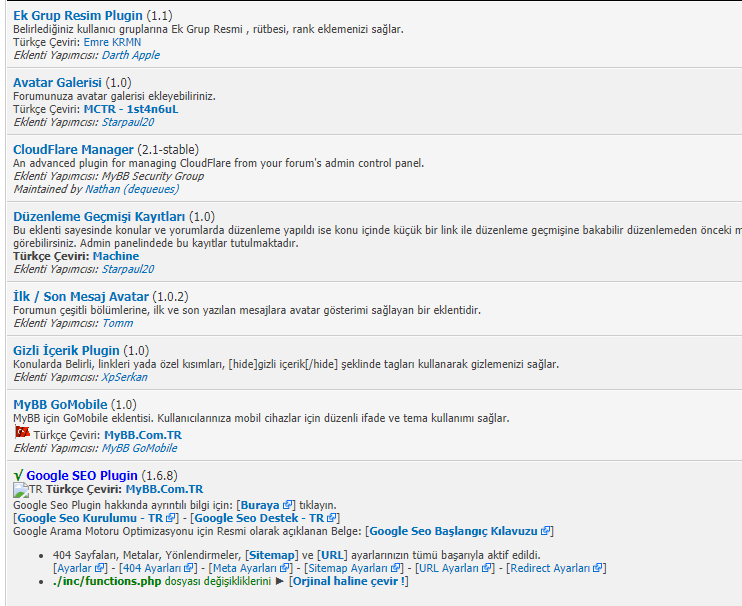
Task: Click the Machine translator link
Action: pos(116,256)
